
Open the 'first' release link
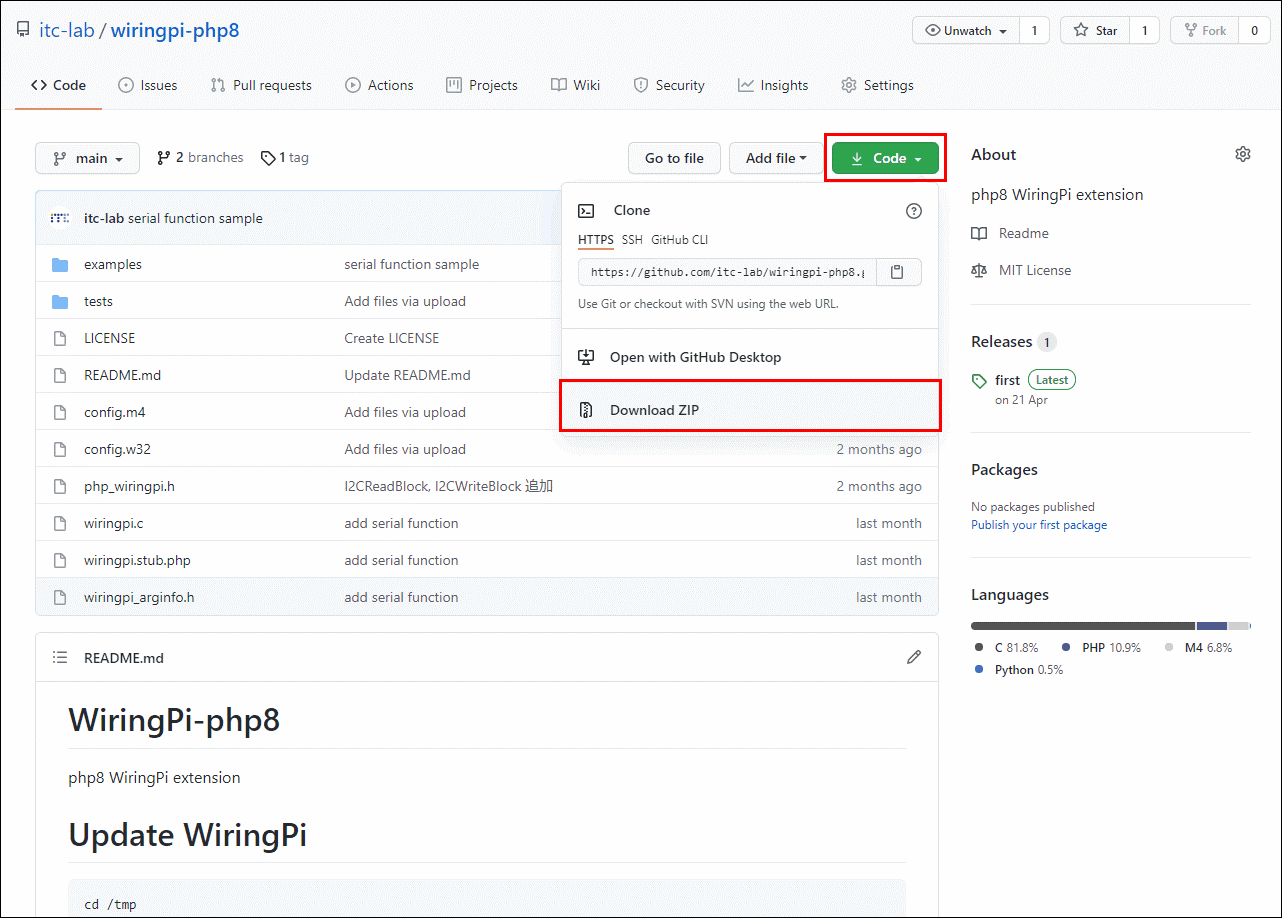(1007, 380)
